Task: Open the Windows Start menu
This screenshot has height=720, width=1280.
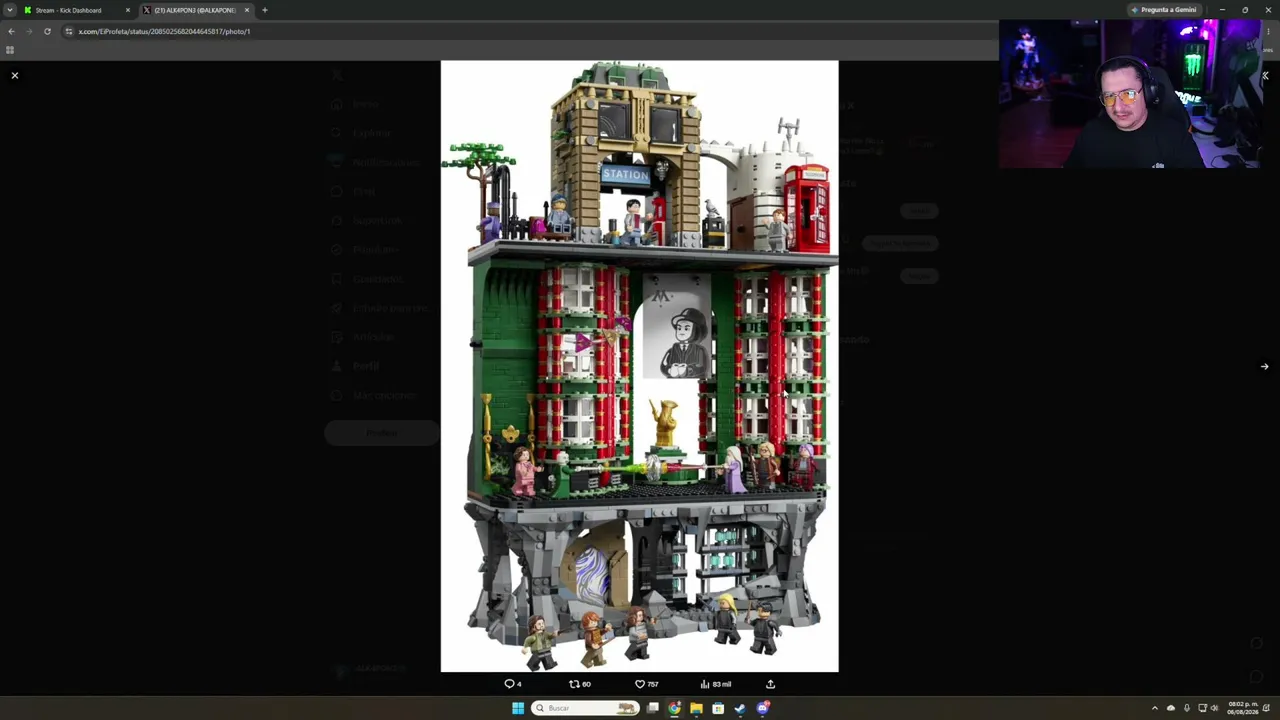Action: 518,708
